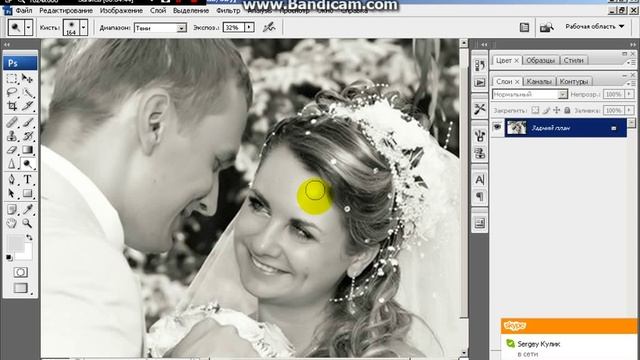
Task: Switch to the Каналы tab
Action: click(539, 82)
